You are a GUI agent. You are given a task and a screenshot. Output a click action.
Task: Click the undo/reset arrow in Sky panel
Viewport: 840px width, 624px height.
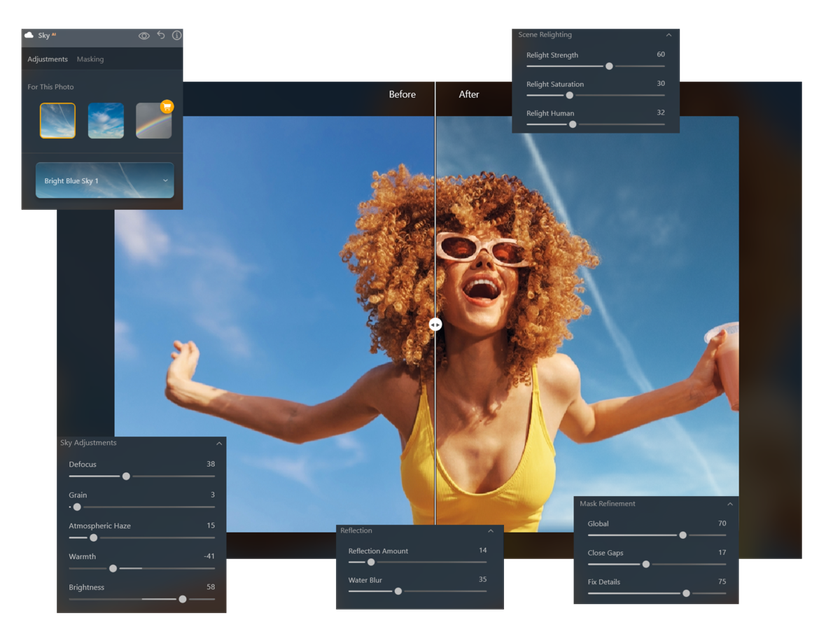[x=160, y=35]
